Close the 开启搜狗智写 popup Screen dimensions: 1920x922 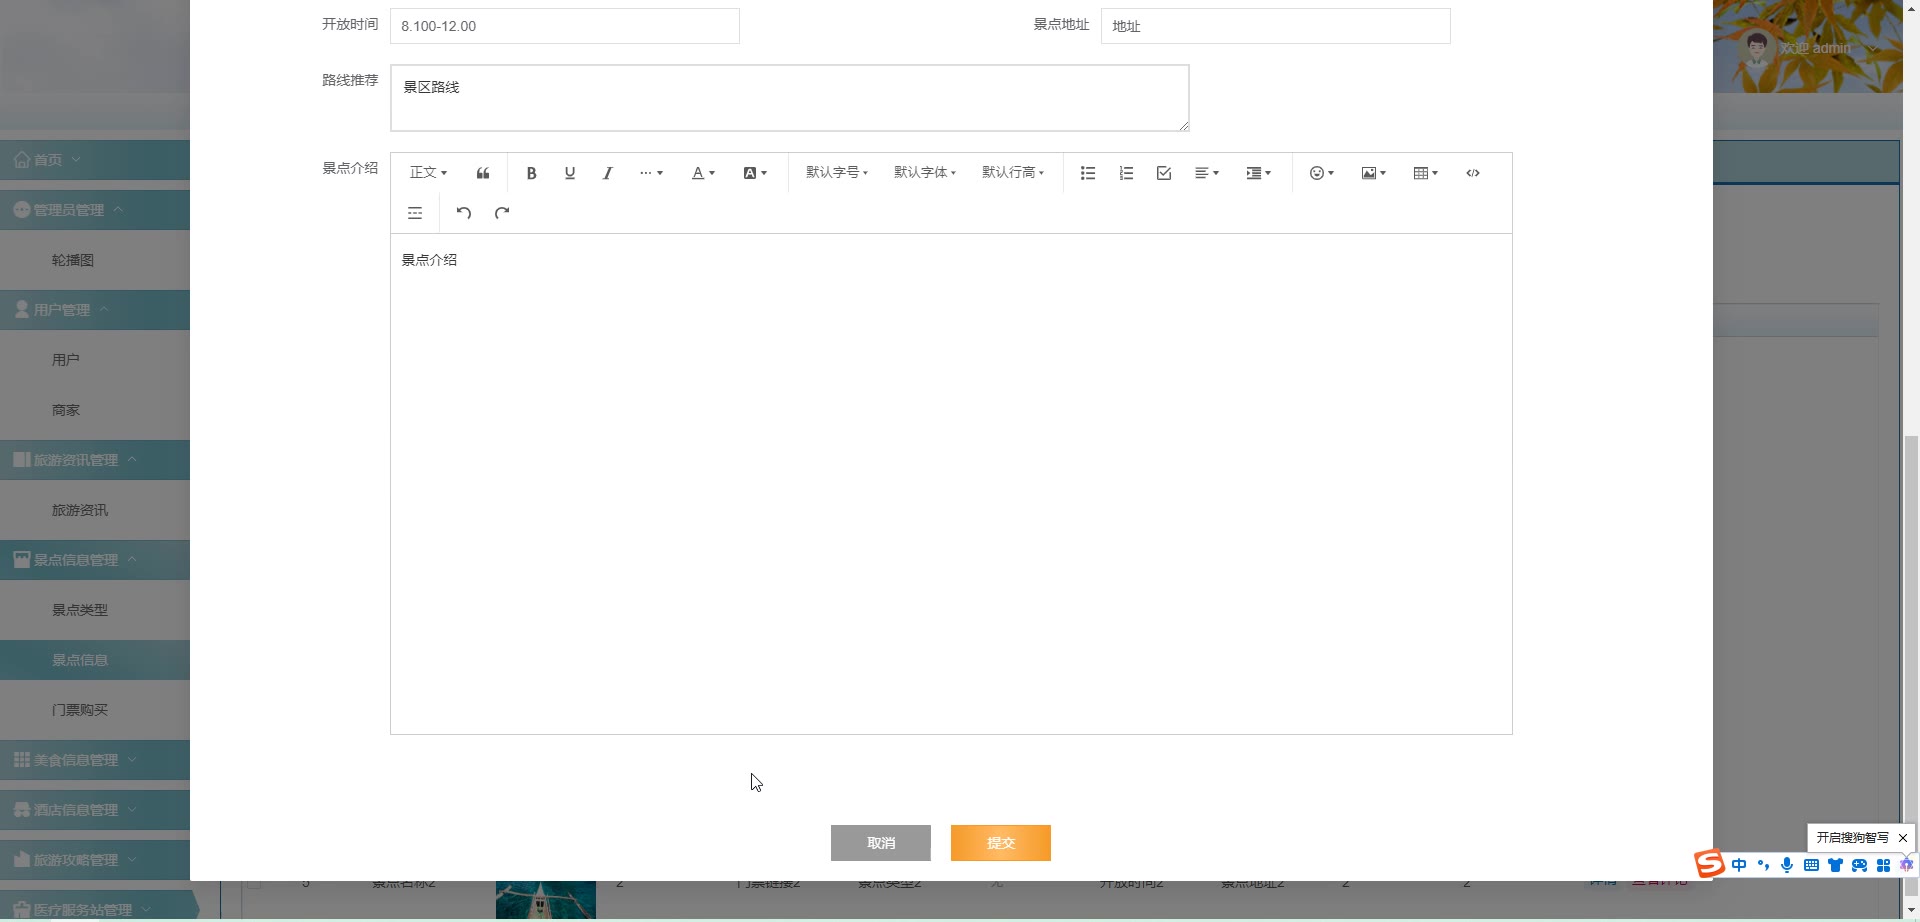pos(1902,838)
